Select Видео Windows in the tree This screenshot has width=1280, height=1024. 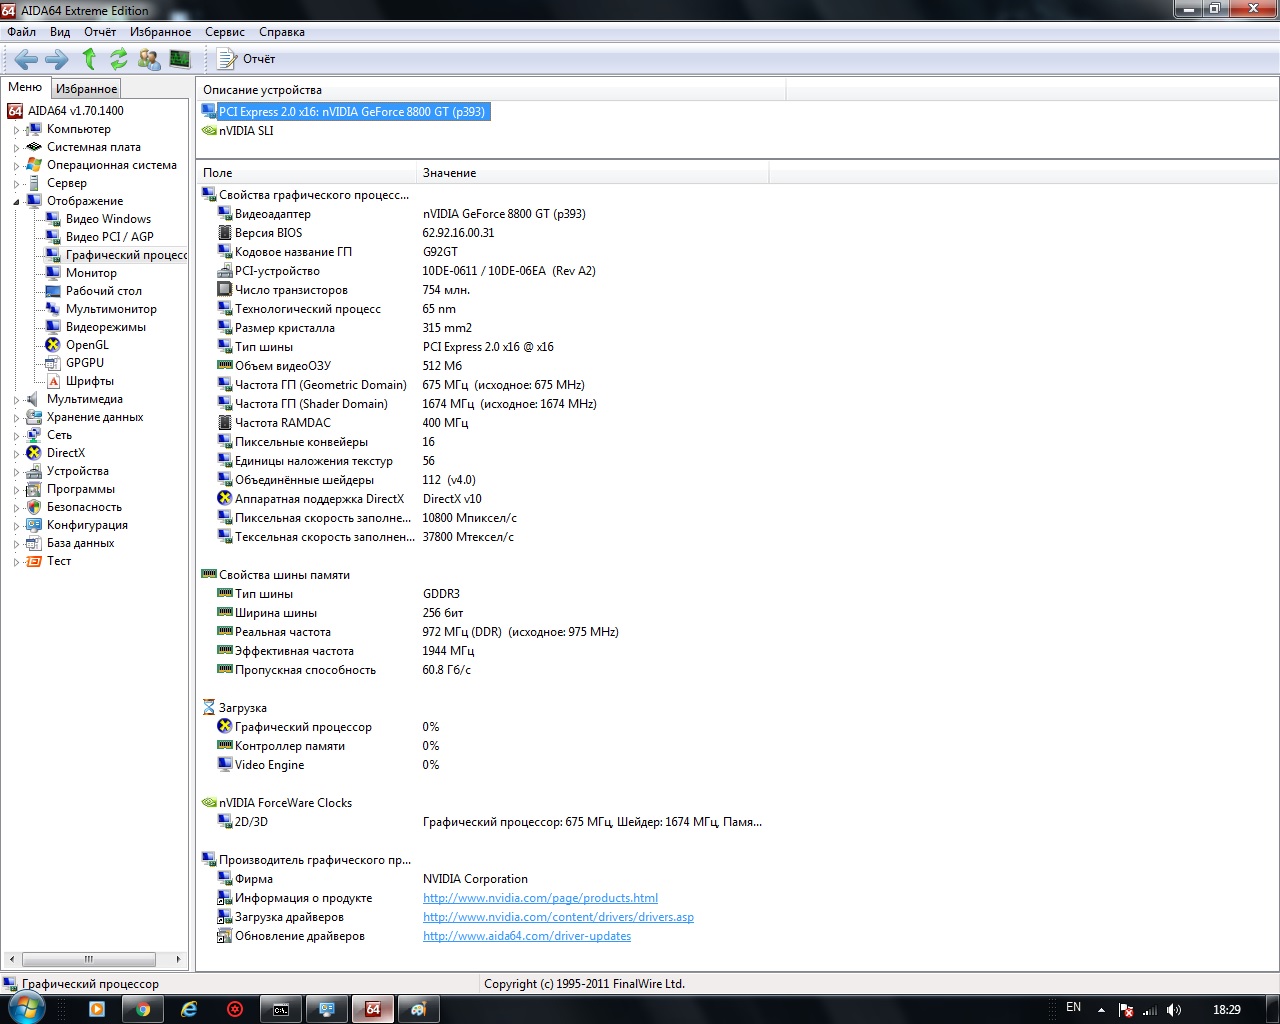click(x=108, y=219)
